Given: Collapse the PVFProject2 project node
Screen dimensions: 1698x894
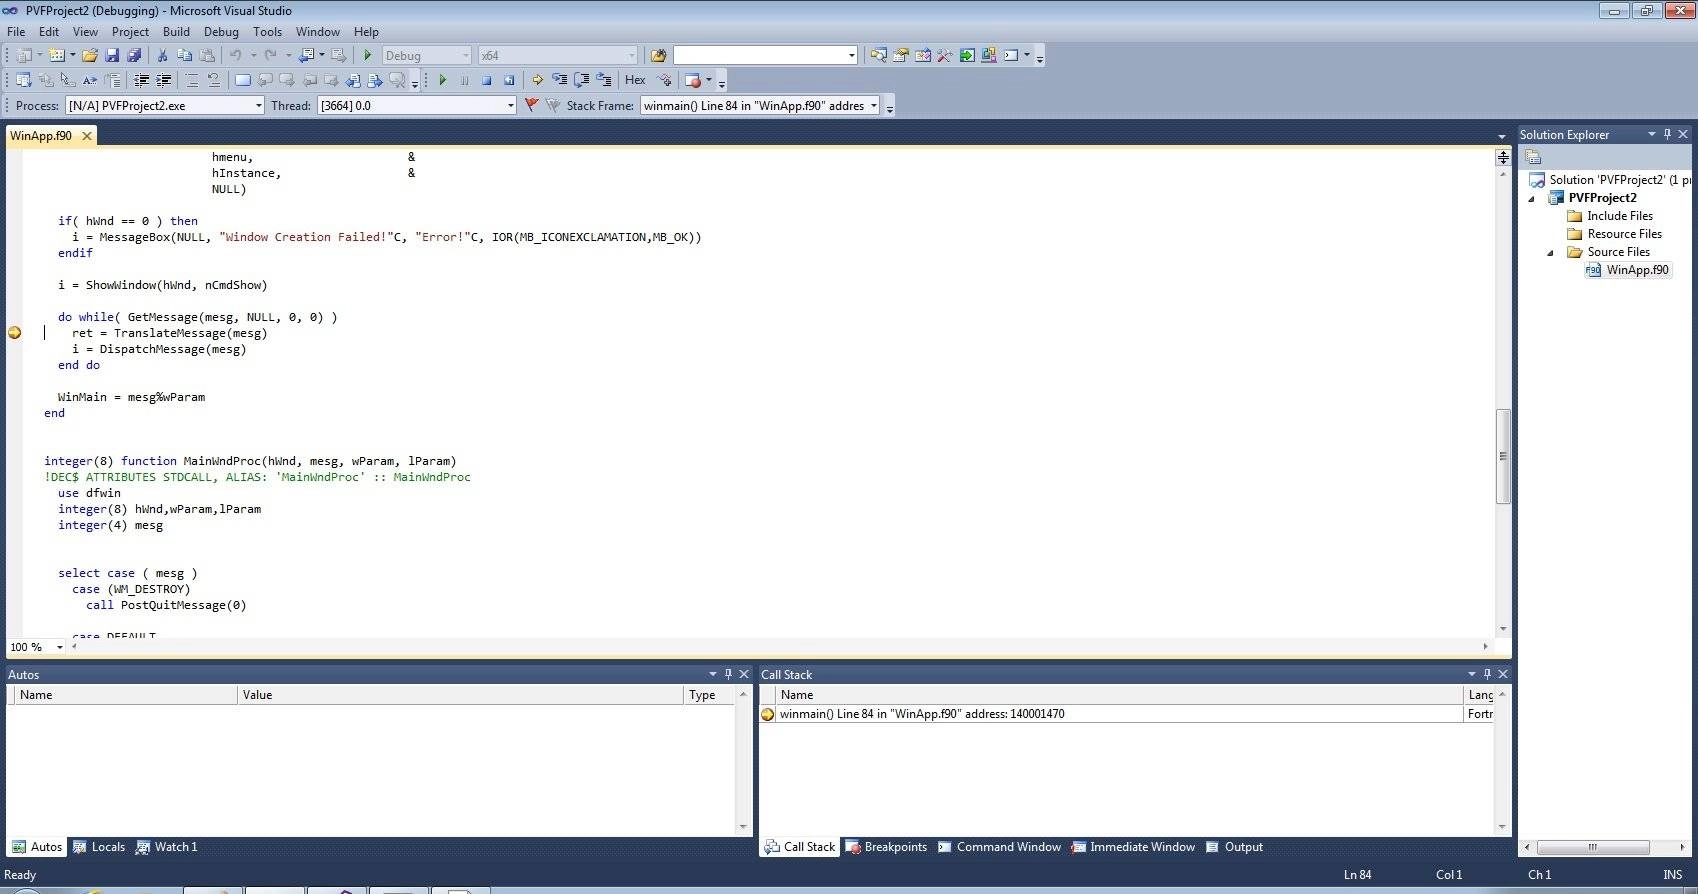Looking at the screenshot, I should (x=1531, y=198).
